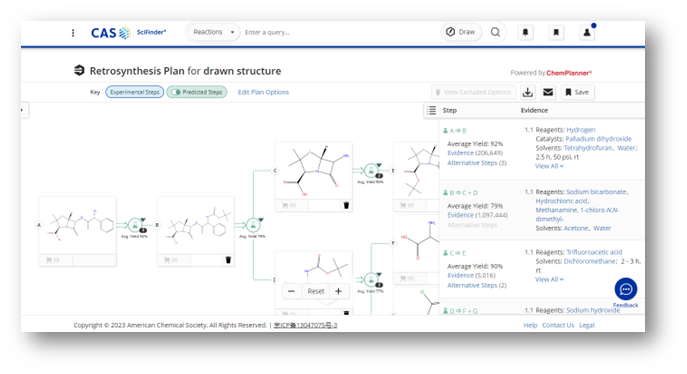Toggle the step list panel icon
The image size is (687, 374).
click(432, 110)
